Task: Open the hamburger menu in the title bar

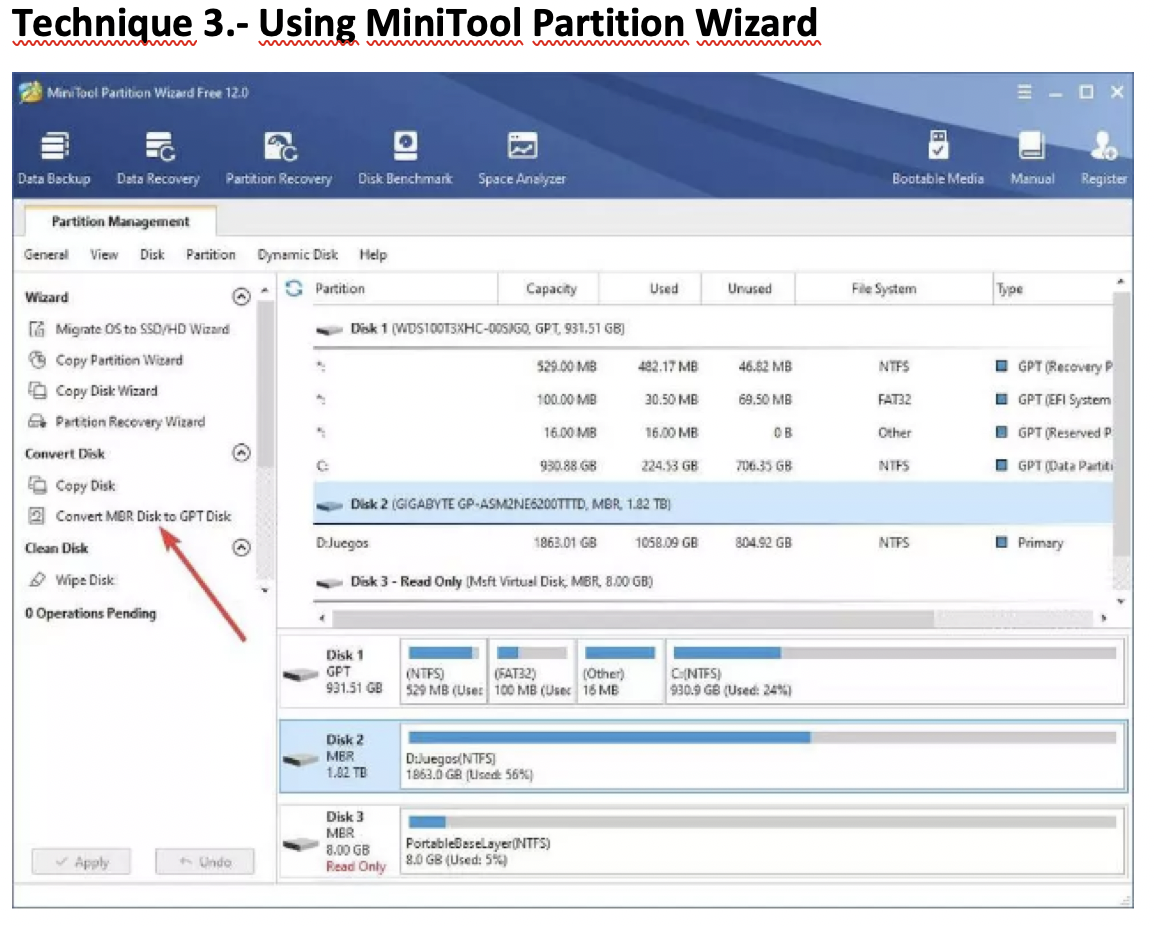Action: (x=1024, y=92)
